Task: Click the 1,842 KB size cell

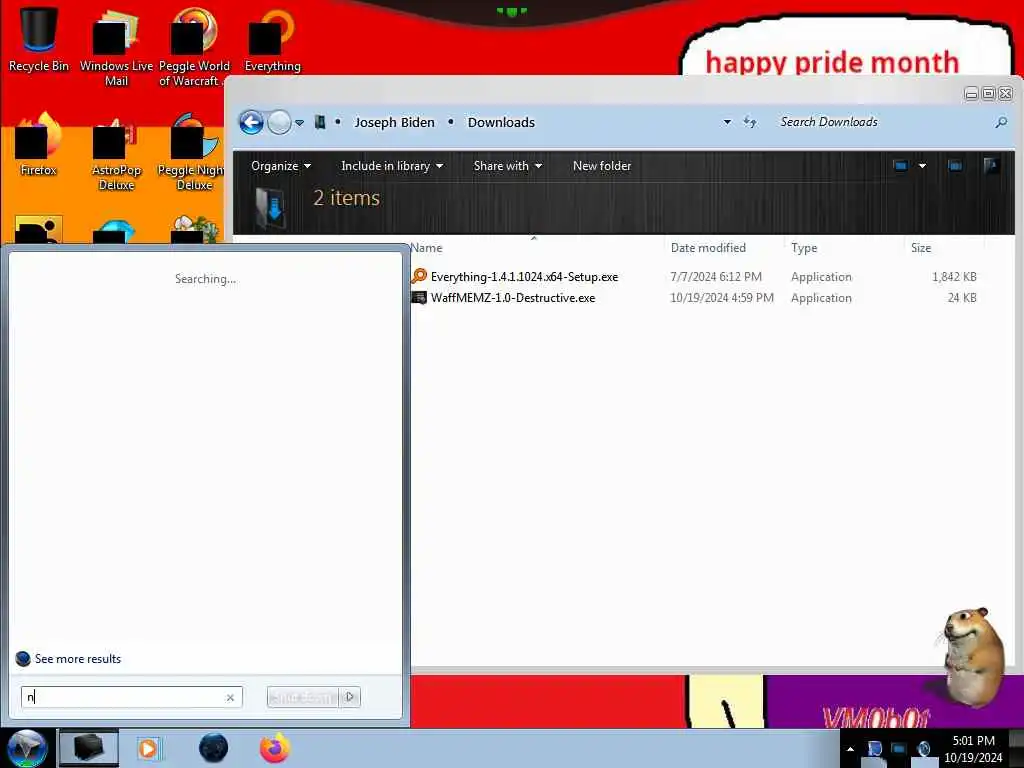Action: (954, 277)
